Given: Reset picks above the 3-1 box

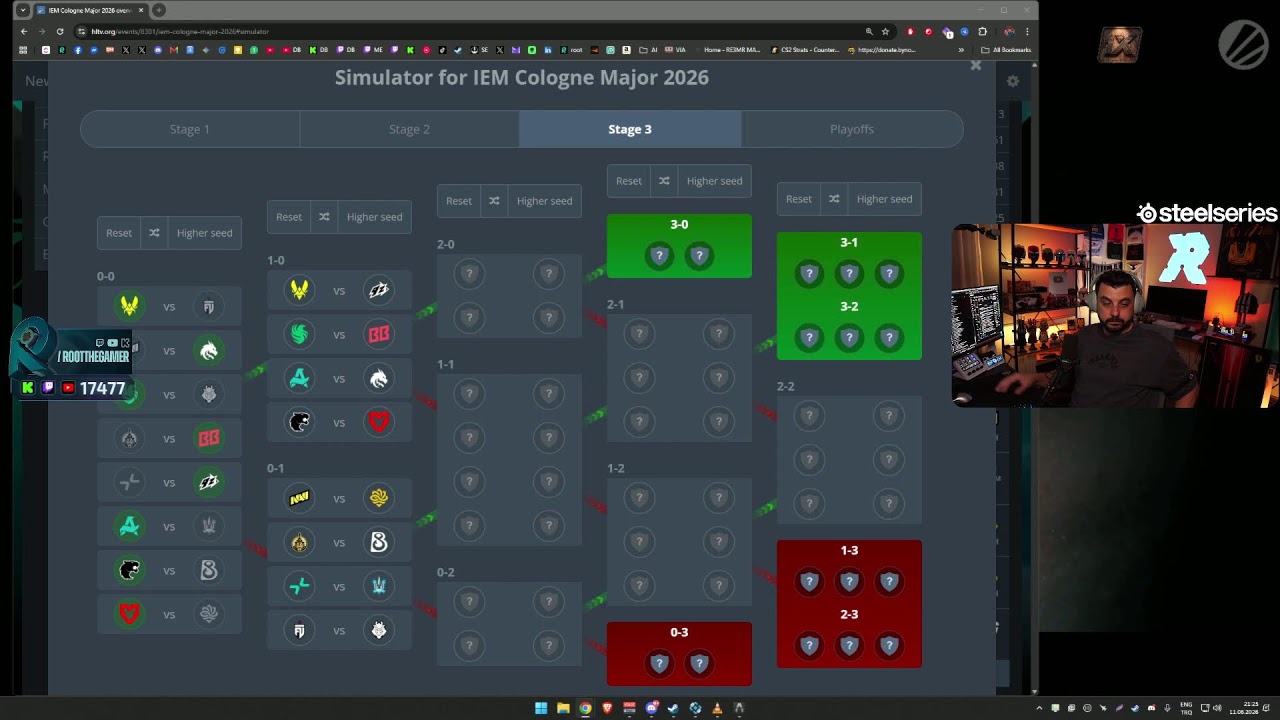Looking at the screenshot, I should click(799, 199).
